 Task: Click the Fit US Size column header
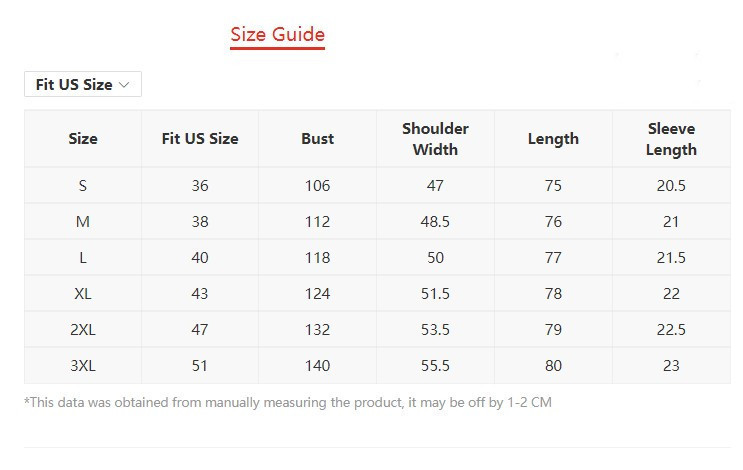(x=200, y=139)
